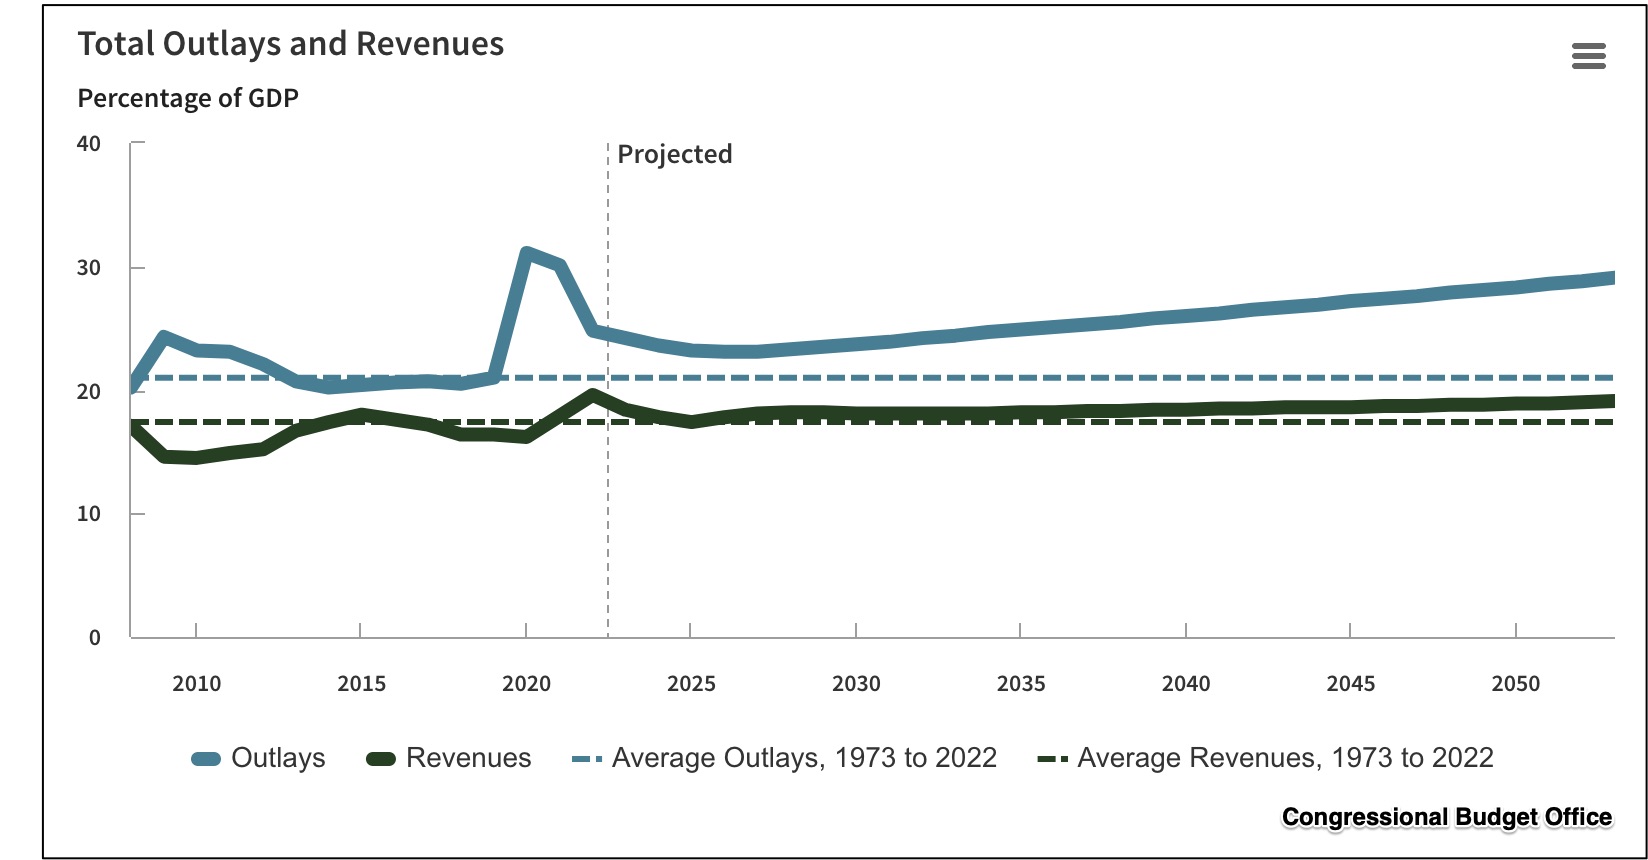
Task: Click the 40 y-axis label
Action: pyautogui.click(x=89, y=143)
